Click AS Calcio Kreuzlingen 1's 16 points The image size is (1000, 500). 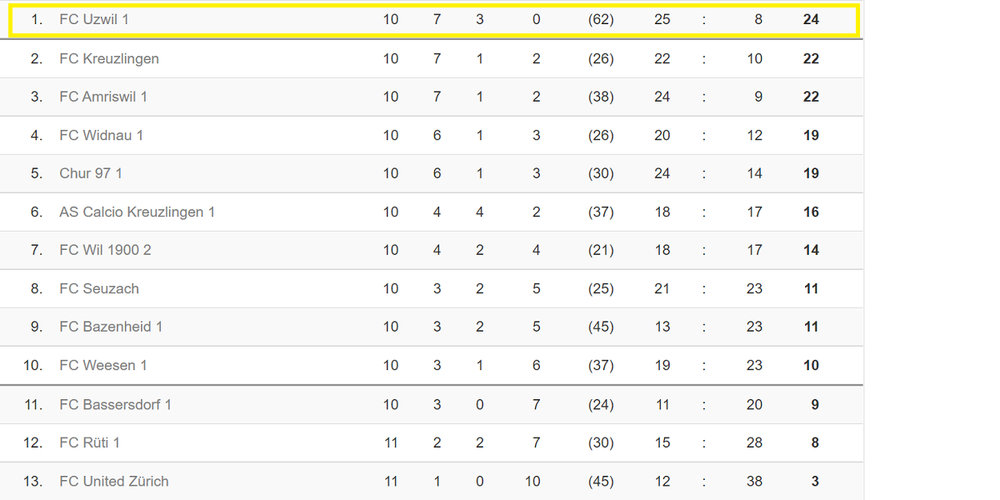(x=811, y=212)
